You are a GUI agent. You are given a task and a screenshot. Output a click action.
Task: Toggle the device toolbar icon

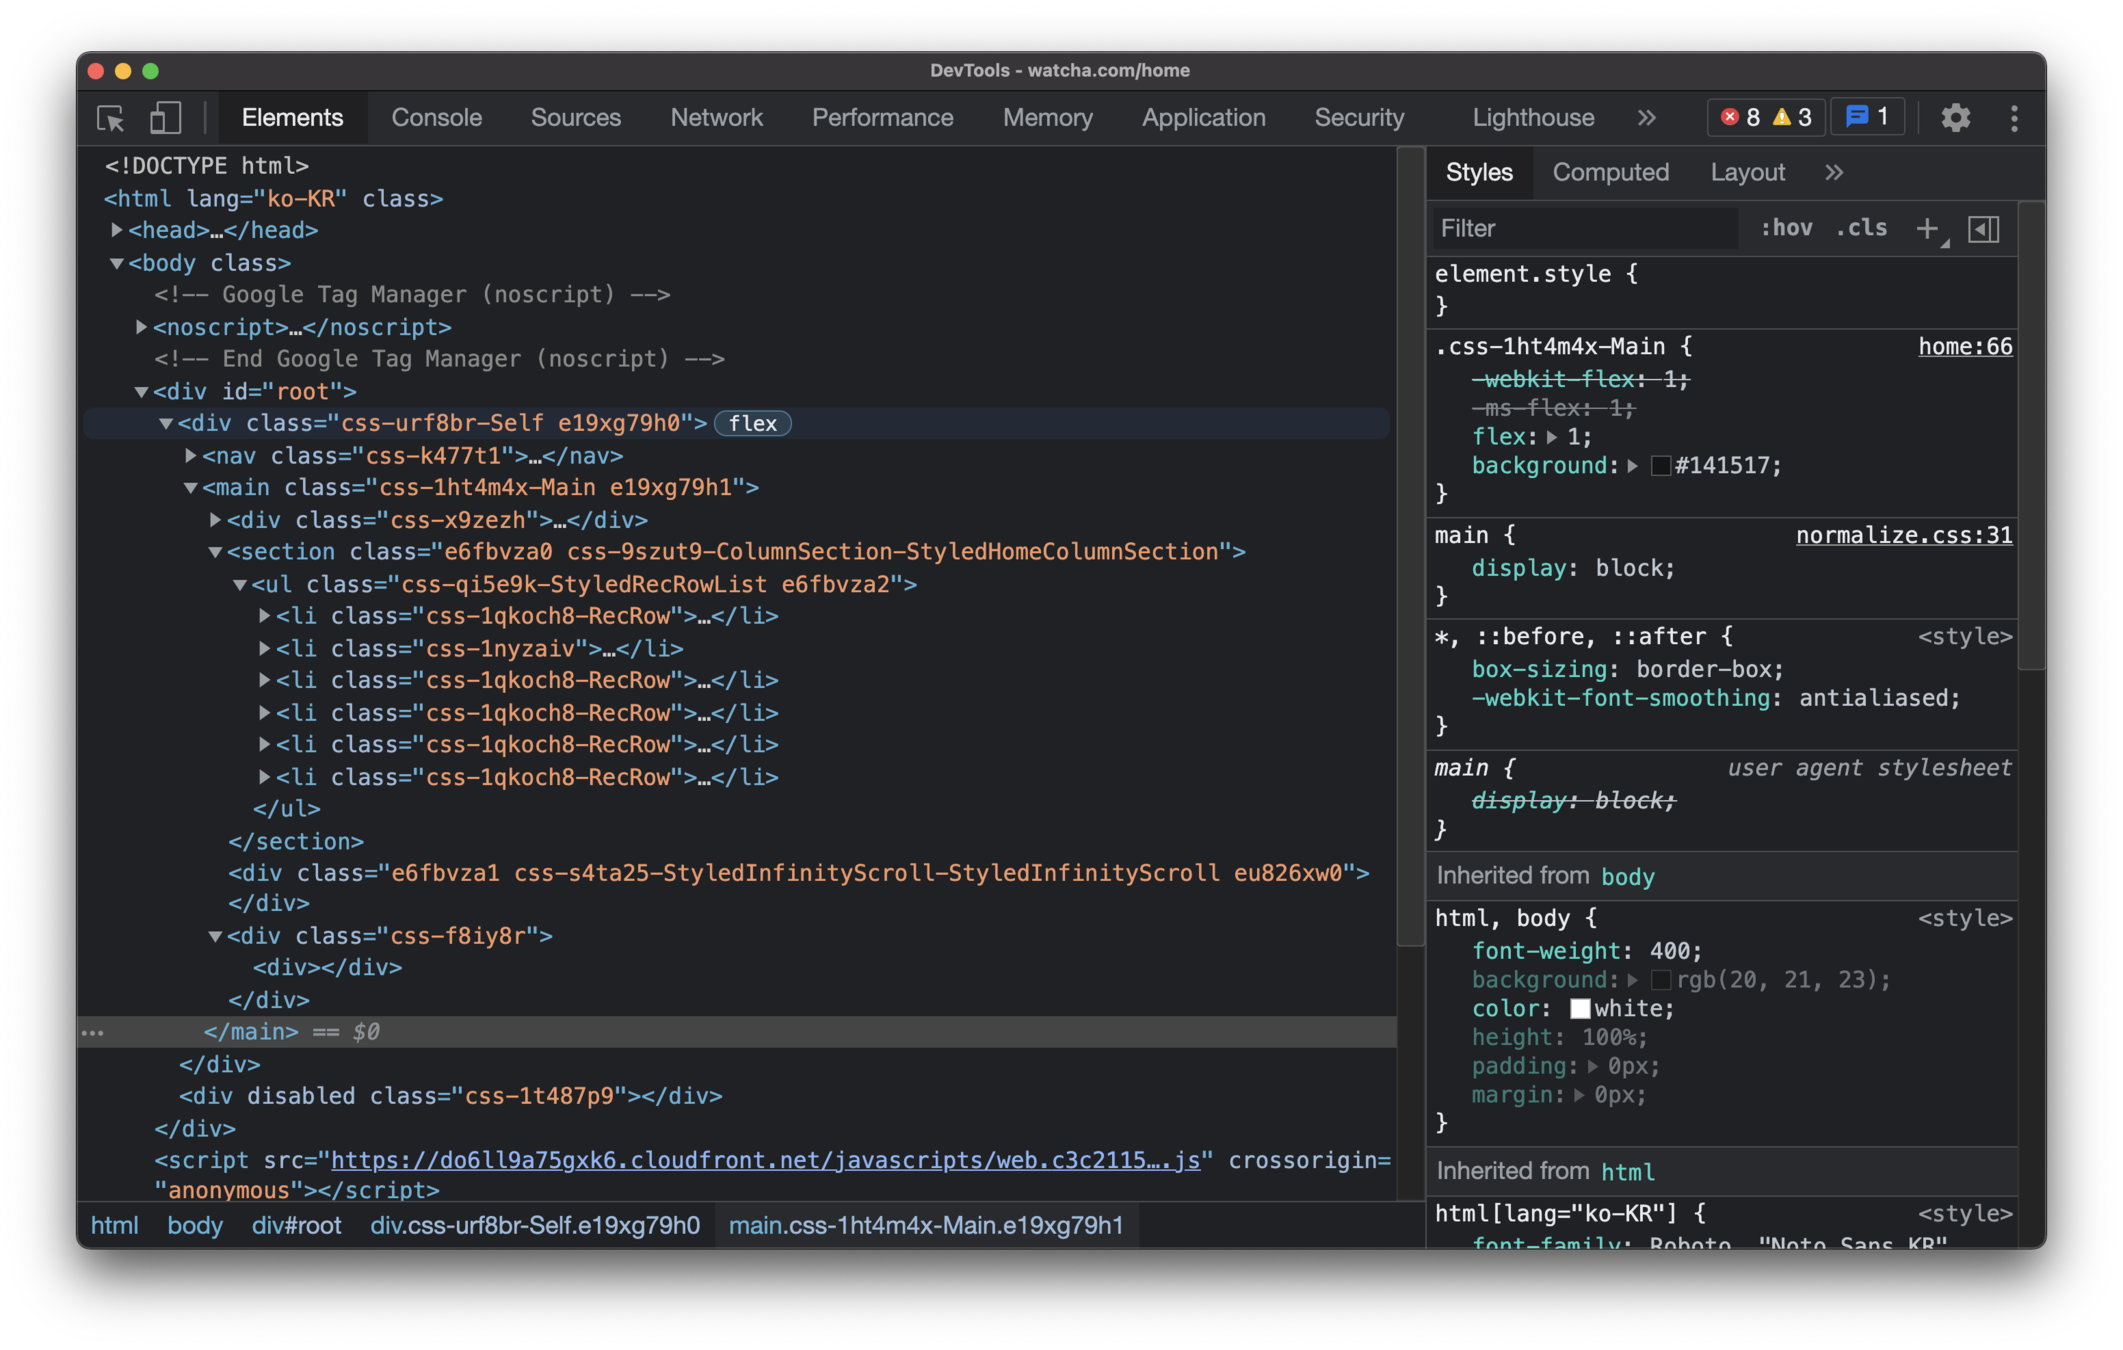click(165, 118)
